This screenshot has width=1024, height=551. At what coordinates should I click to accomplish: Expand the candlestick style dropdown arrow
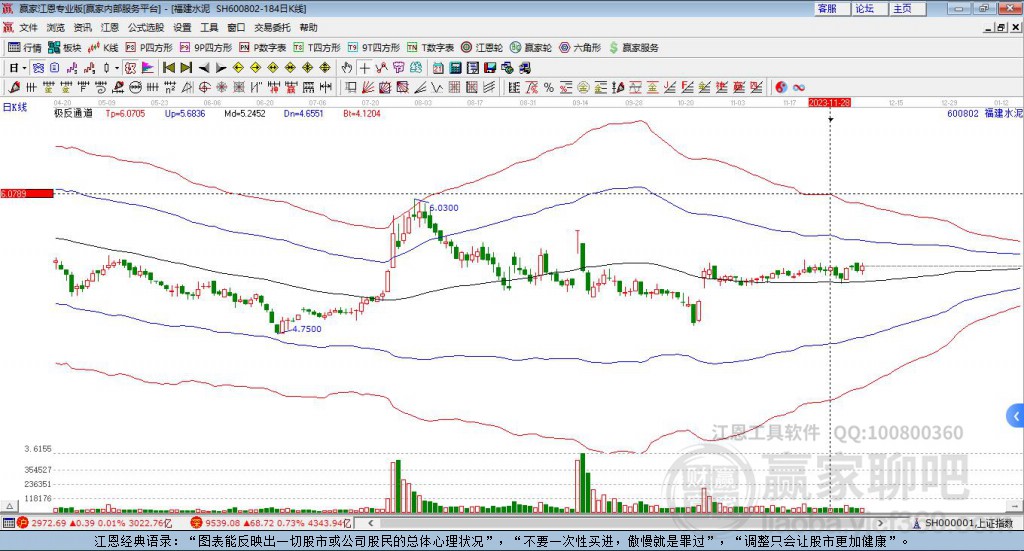coord(117,68)
